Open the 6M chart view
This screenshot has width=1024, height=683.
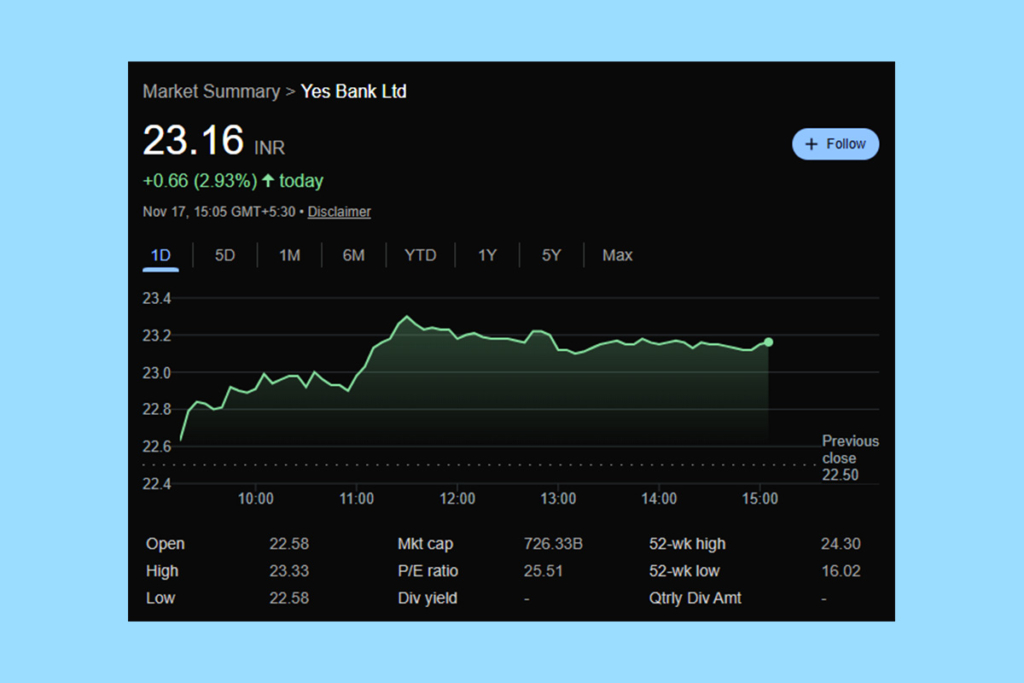(x=353, y=255)
